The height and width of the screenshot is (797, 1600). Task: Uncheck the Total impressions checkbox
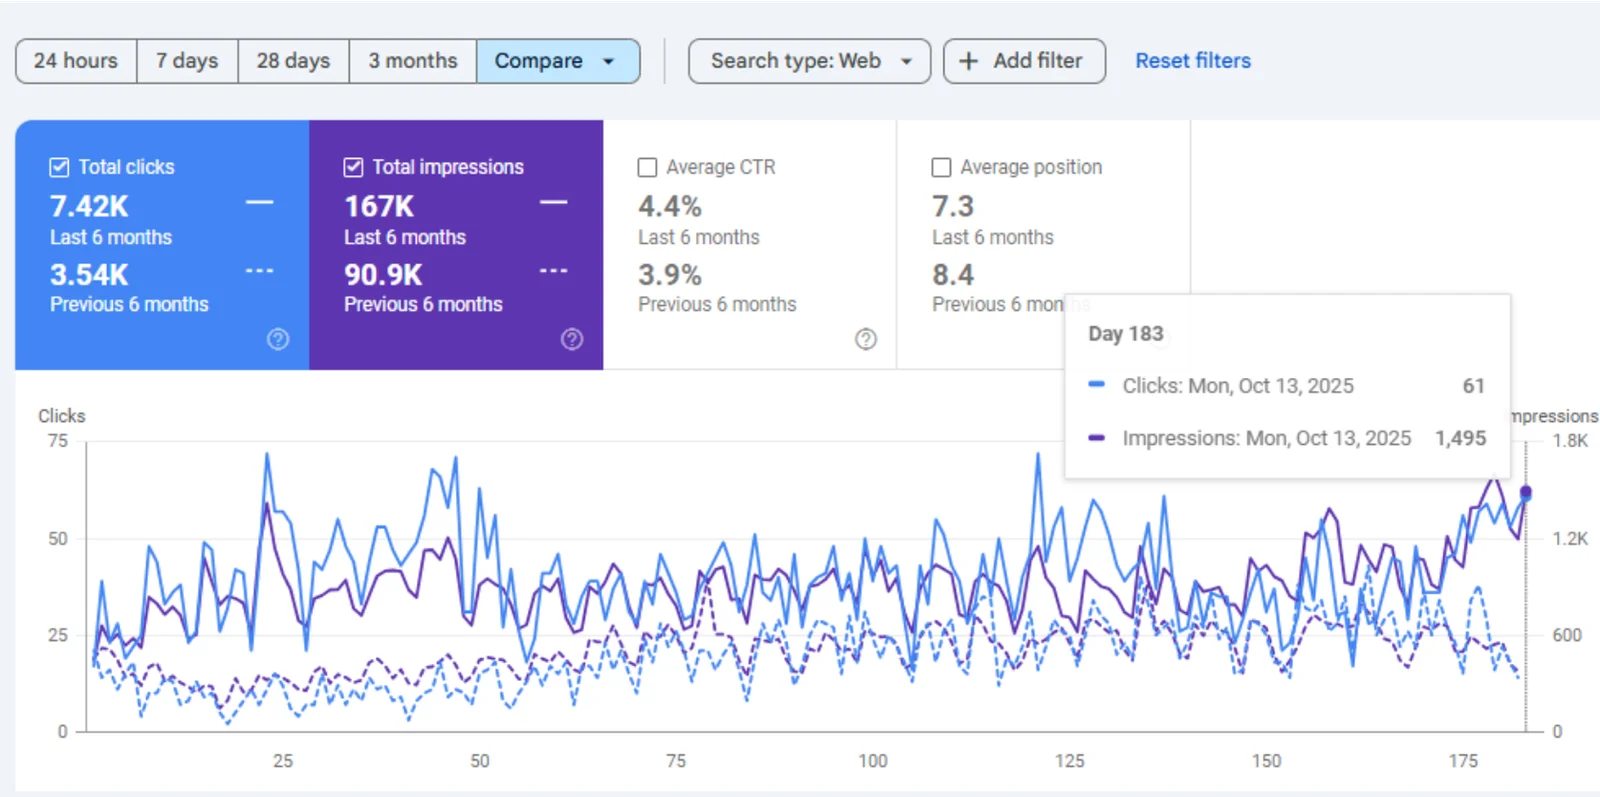tap(353, 167)
